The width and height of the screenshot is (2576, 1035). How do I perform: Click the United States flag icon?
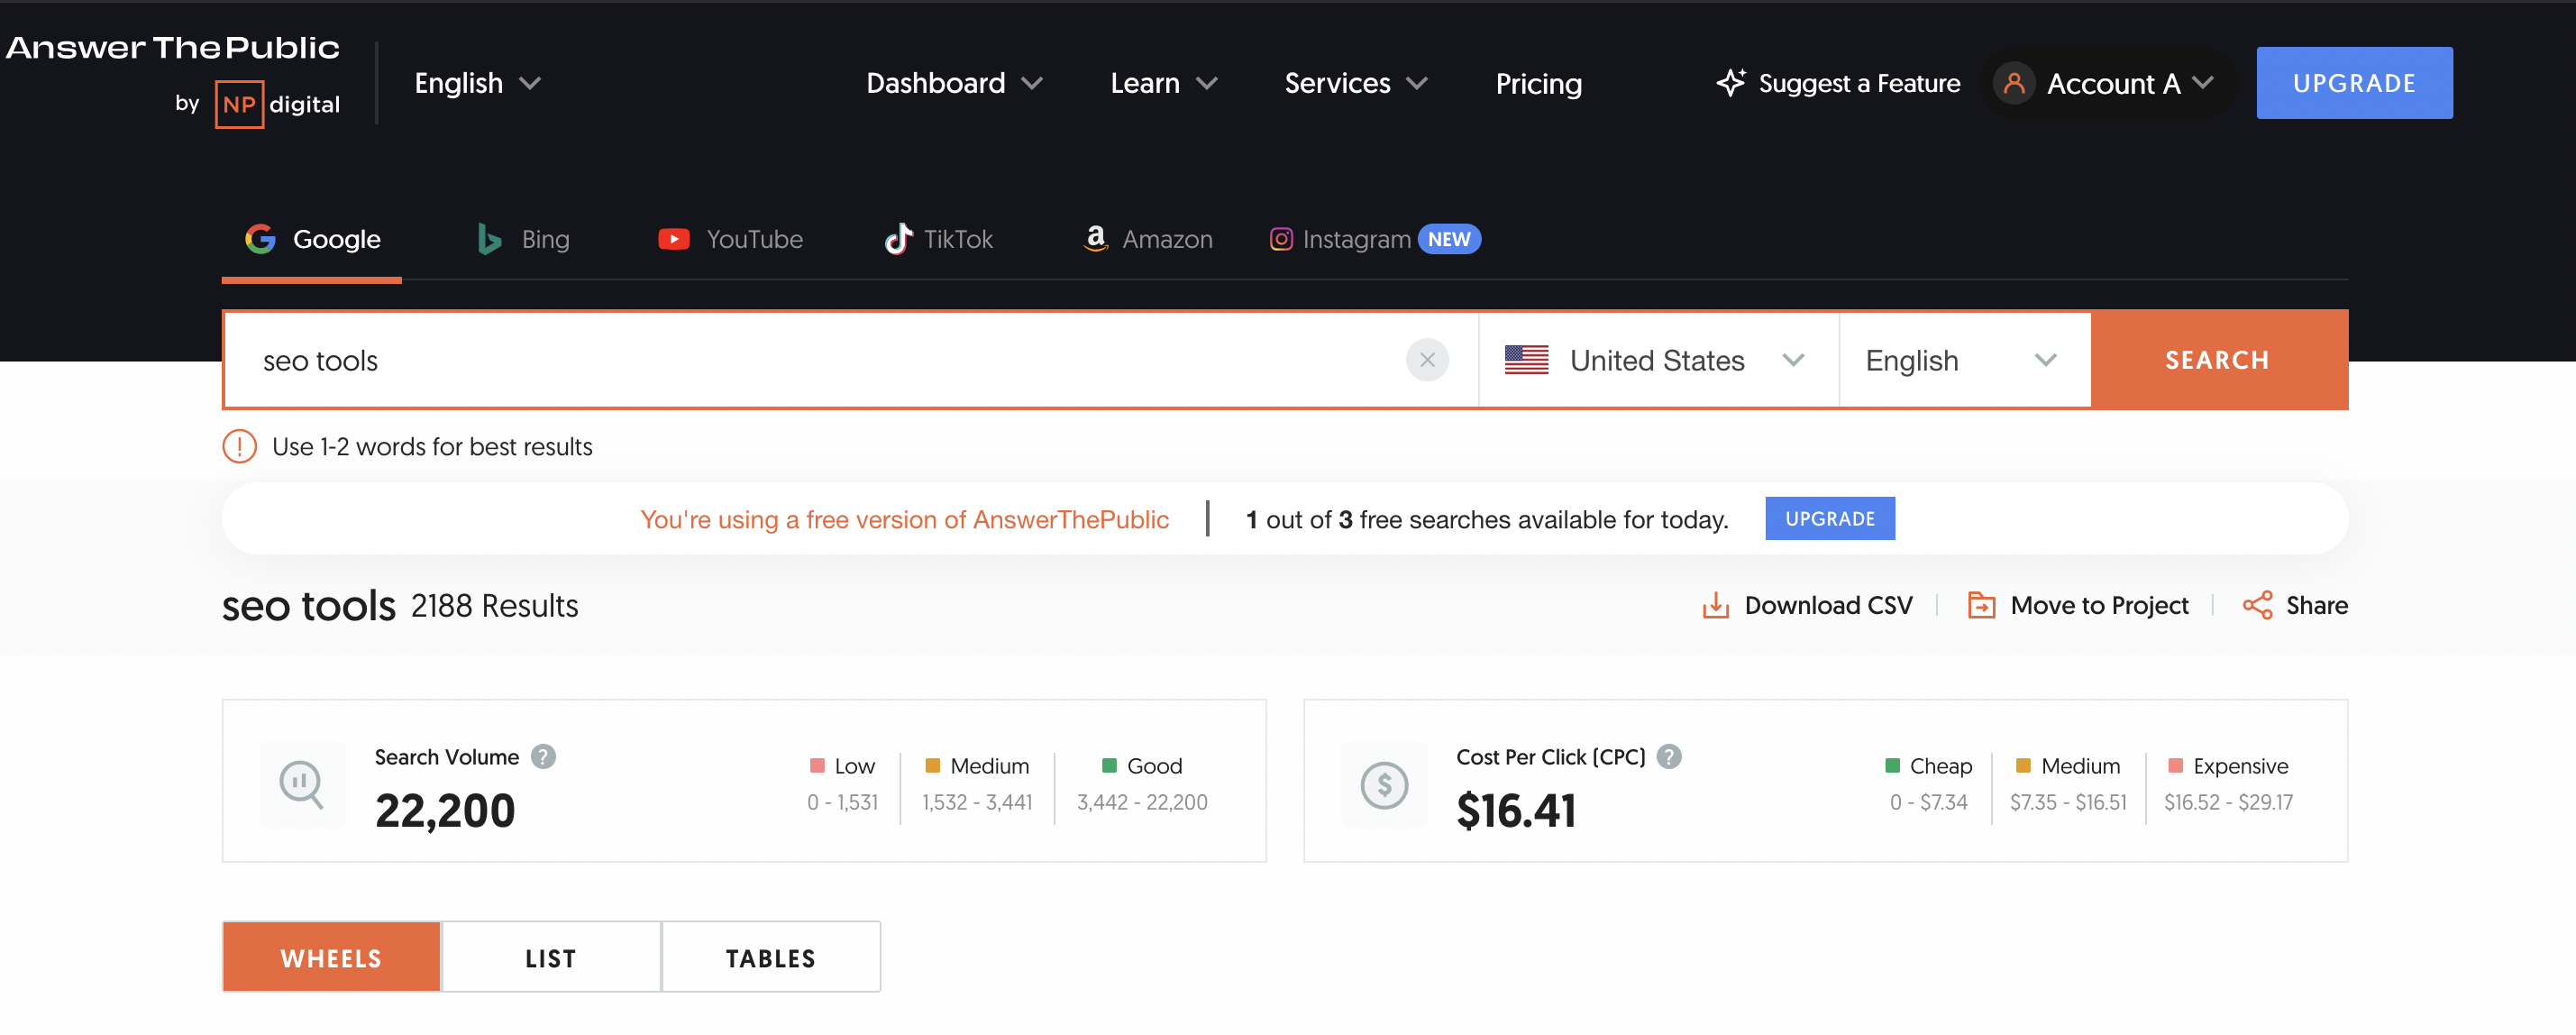pos(1526,360)
